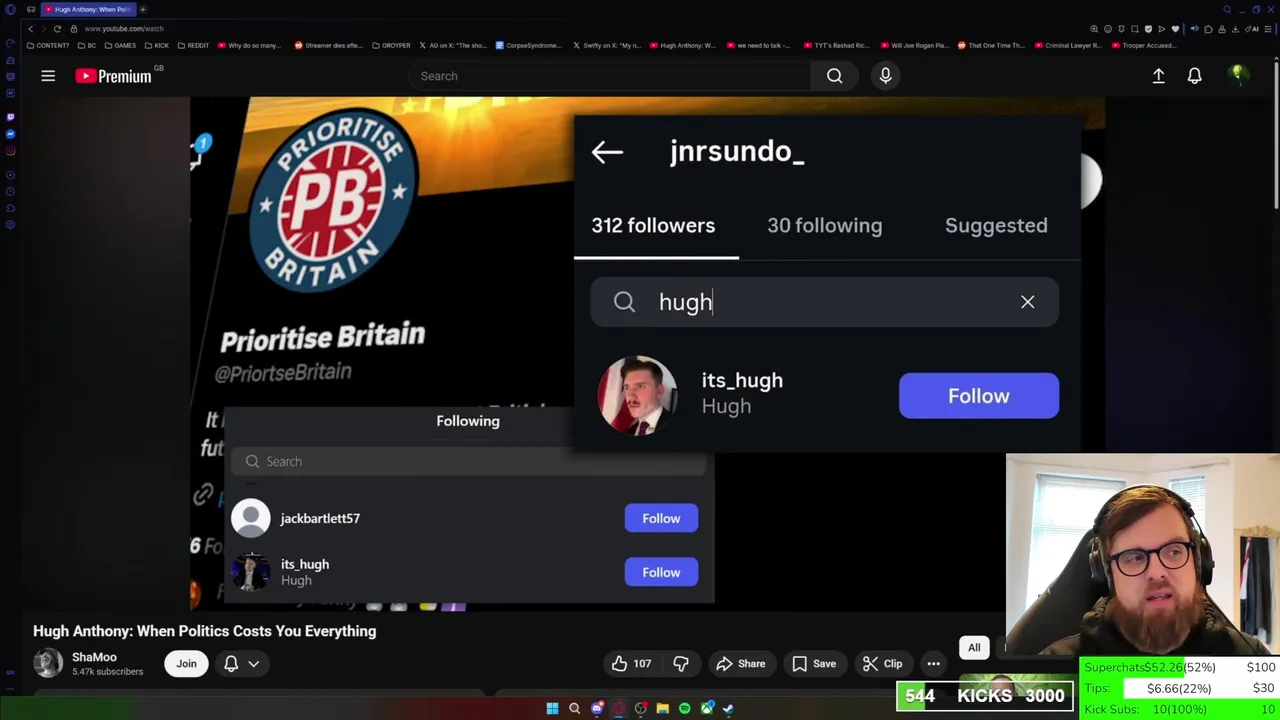Open the ShaMoo channel avatar
The image size is (1280, 720).
point(47,663)
